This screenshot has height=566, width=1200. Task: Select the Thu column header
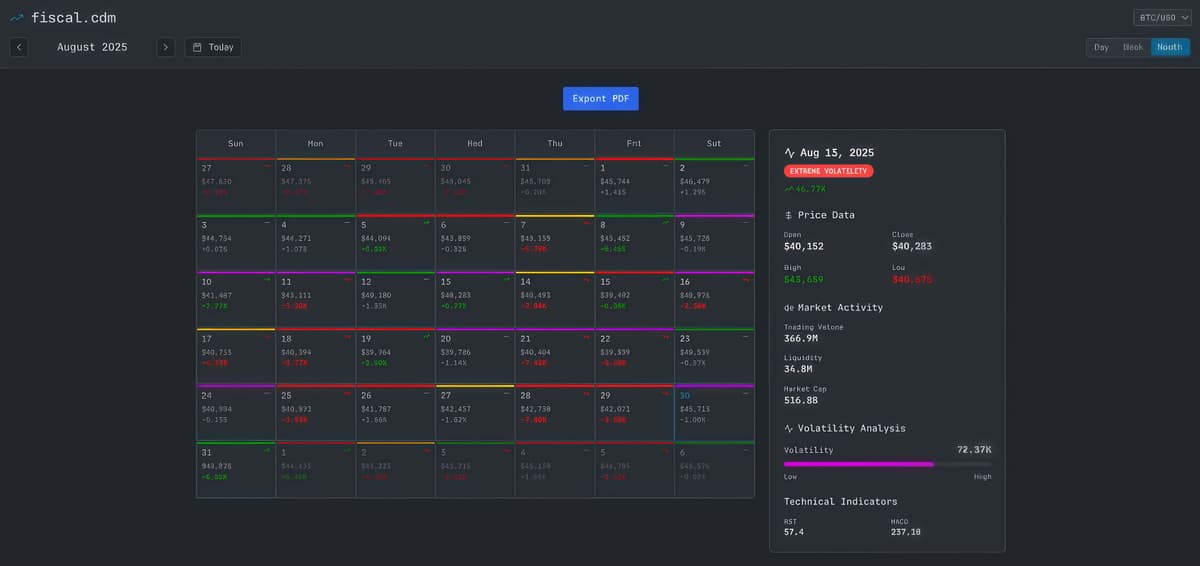tap(555, 143)
